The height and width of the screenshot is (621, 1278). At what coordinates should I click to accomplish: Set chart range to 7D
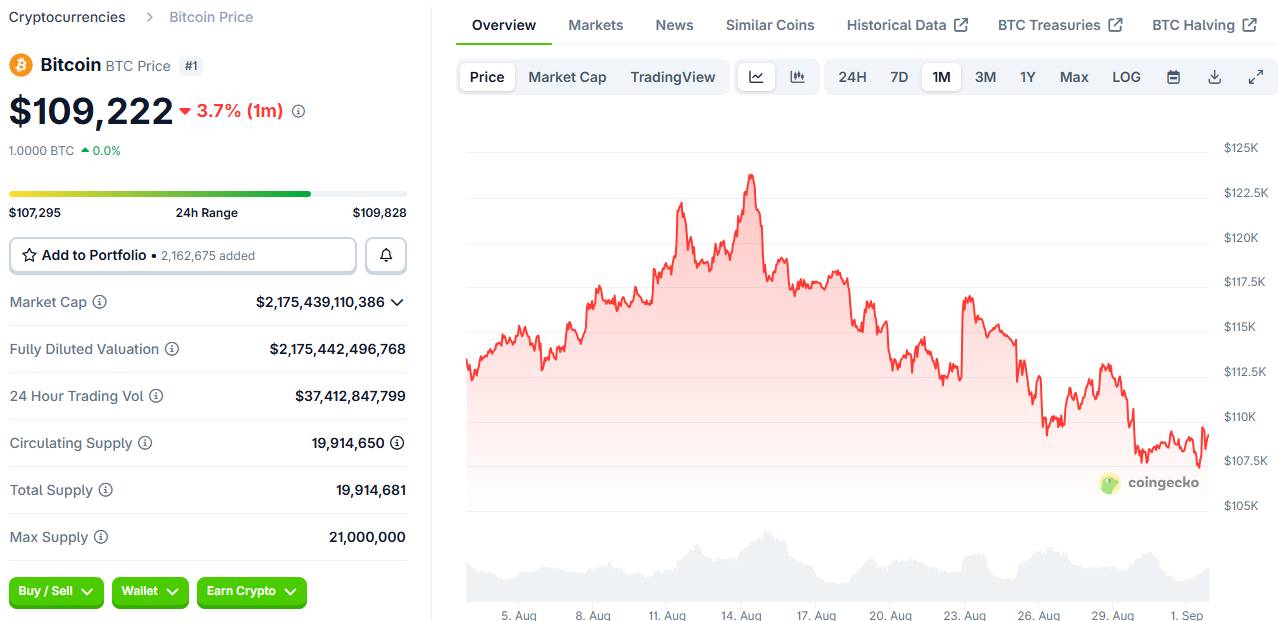899,77
